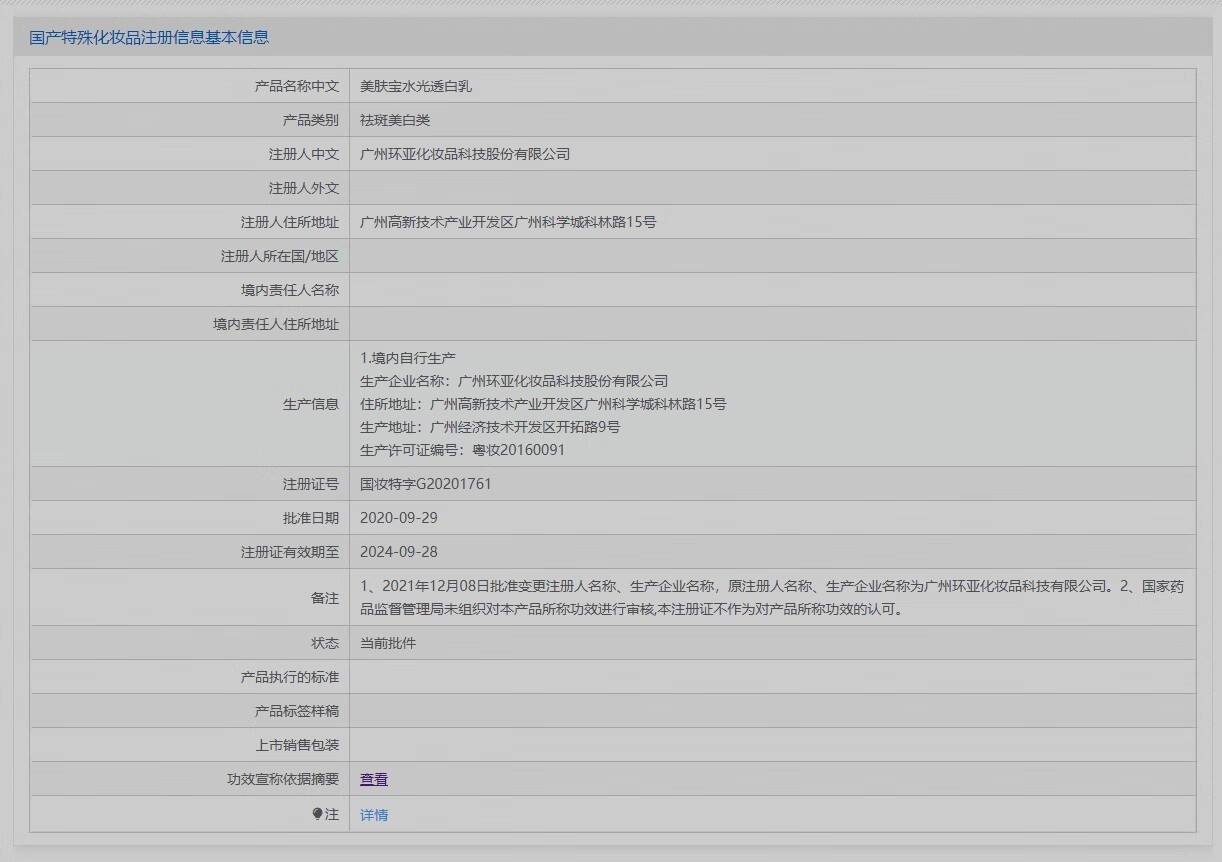Click the lightbulb icon beside 注
The height and width of the screenshot is (862, 1222).
318,814
